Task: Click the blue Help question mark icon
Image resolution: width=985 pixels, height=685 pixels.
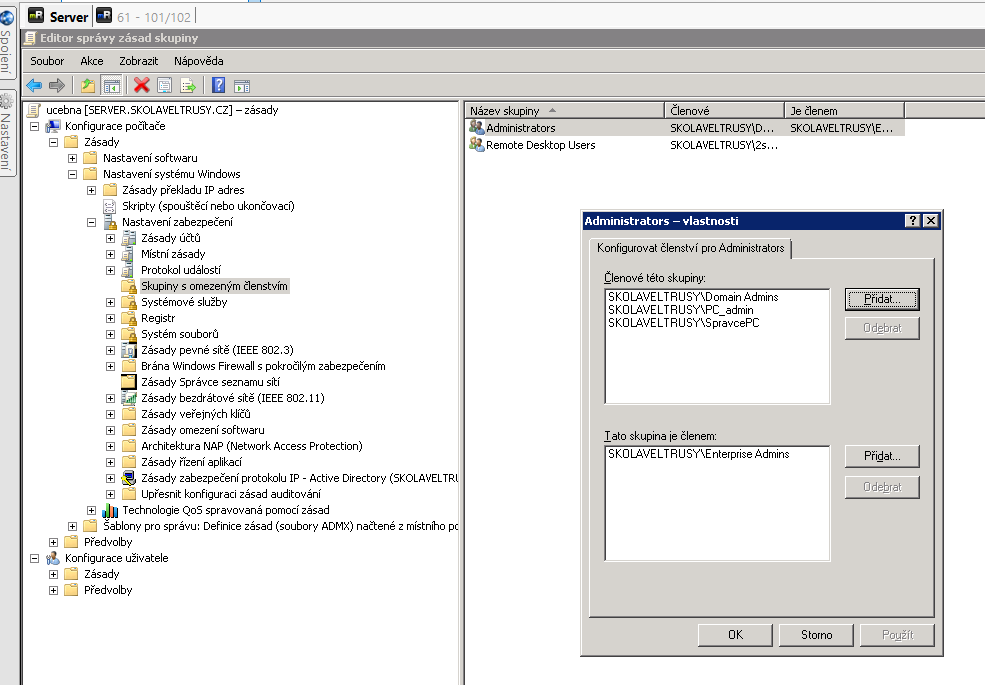Action: coord(218,86)
